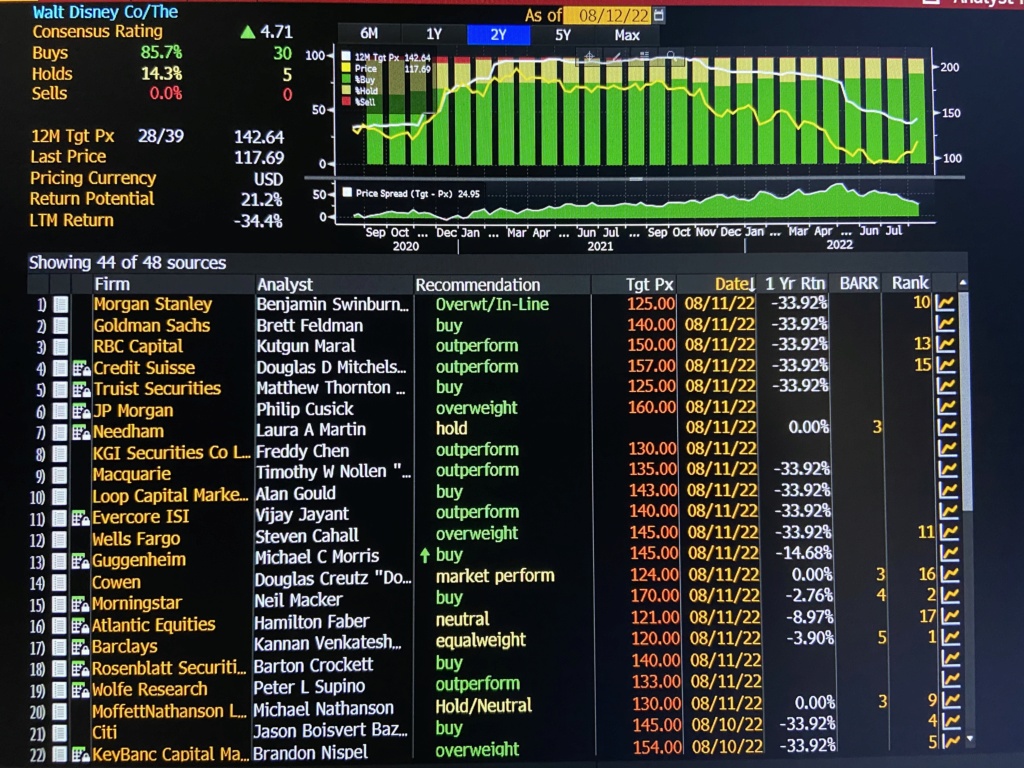Click the 'Showing 44 of 48 sources' text
1024x768 pixels.
pos(127,263)
